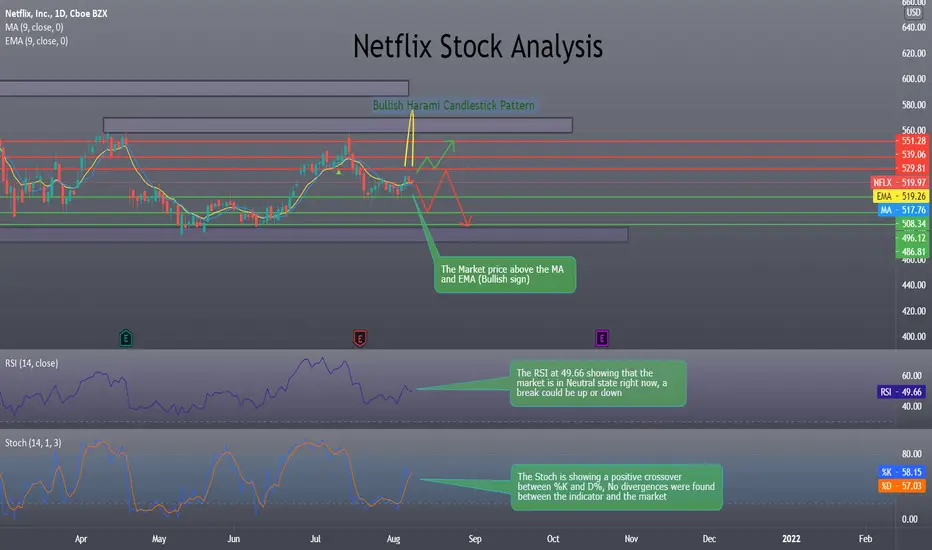Click Jun on the time axis
This screenshot has height=550, width=932.
(234, 539)
